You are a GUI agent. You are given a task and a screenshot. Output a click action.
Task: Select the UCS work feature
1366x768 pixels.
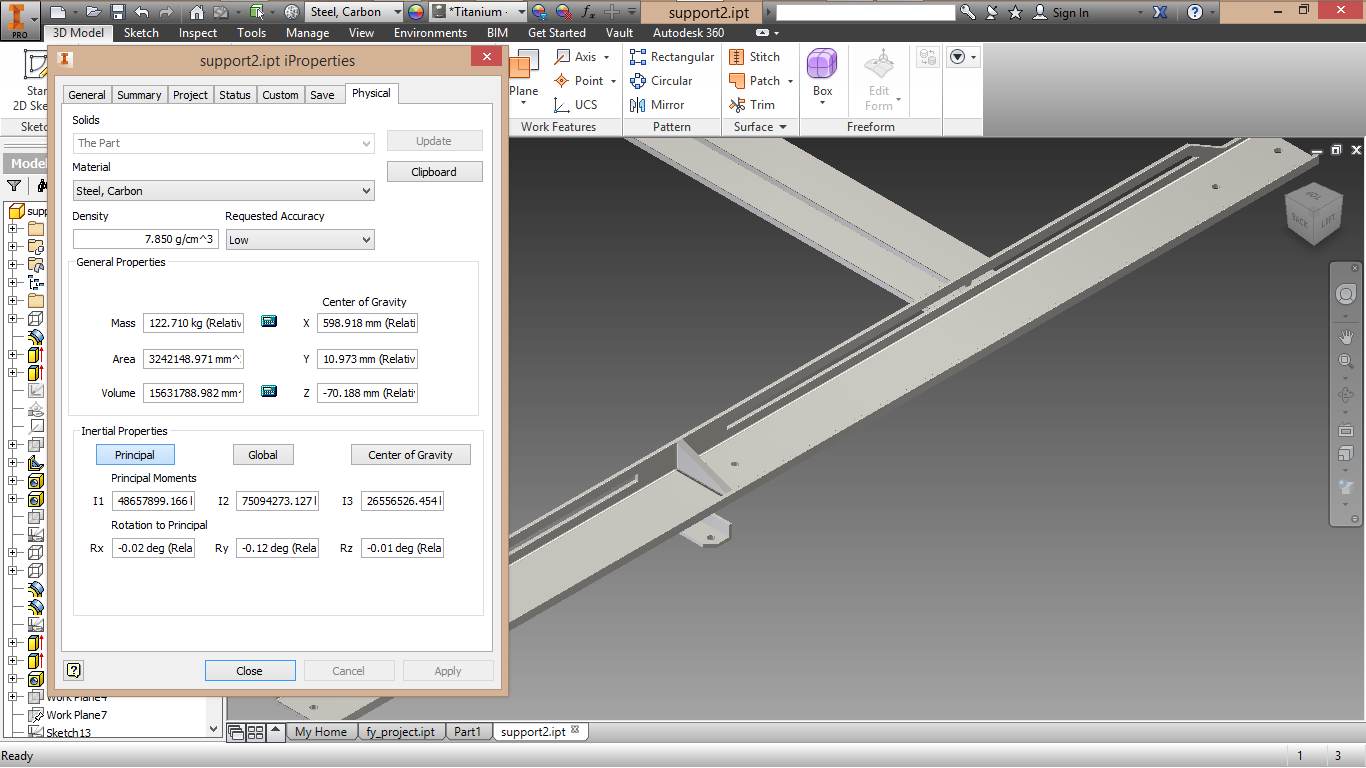576,105
